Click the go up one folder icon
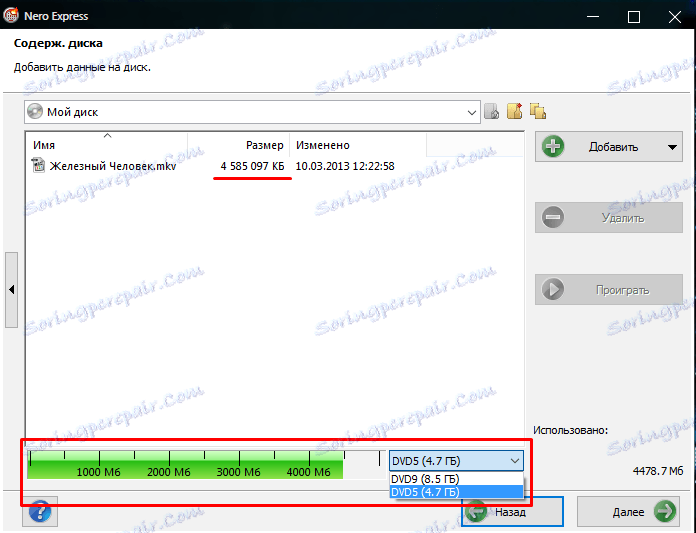The height and width of the screenshot is (533, 696). (491, 111)
